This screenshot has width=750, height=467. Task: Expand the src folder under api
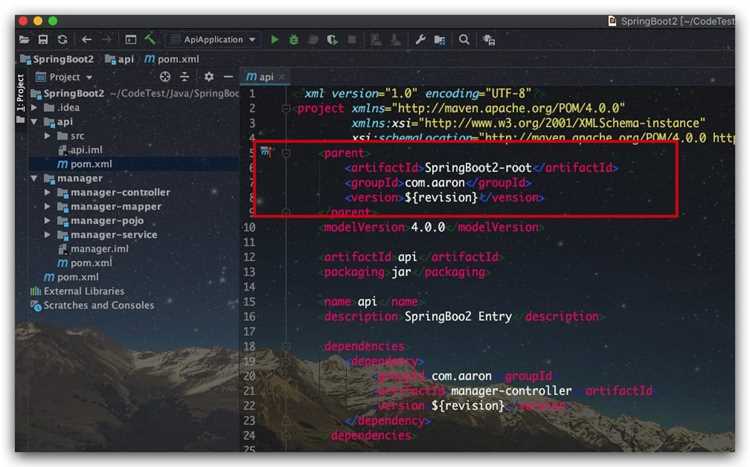point(47,136)
